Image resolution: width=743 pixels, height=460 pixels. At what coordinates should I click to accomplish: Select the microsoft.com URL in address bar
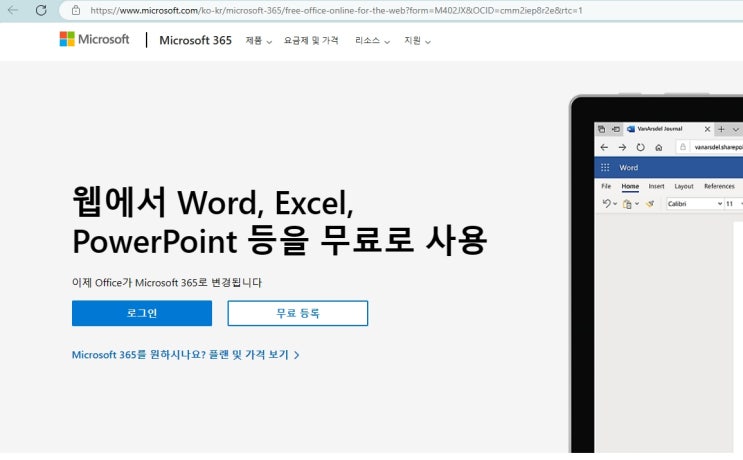[336, 10]
